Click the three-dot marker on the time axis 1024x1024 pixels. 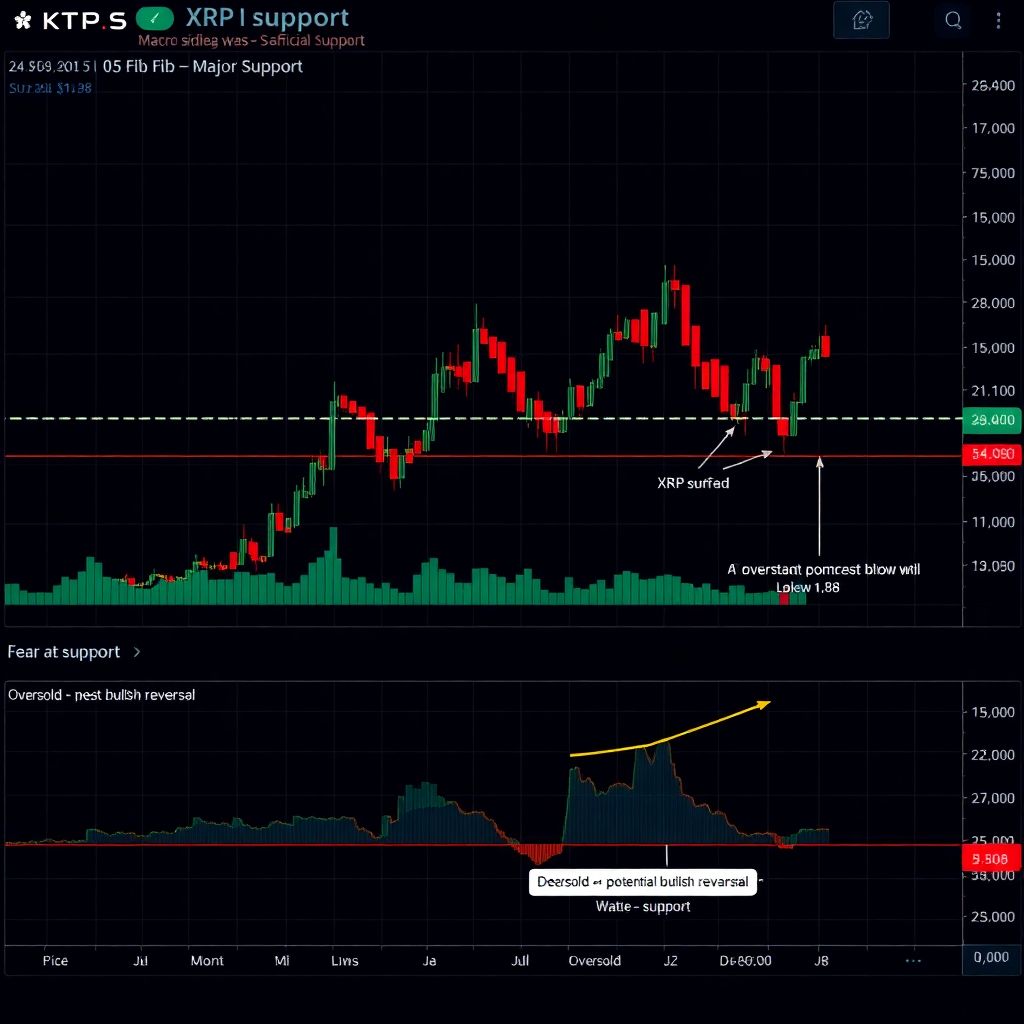click(x=913, y=960)
